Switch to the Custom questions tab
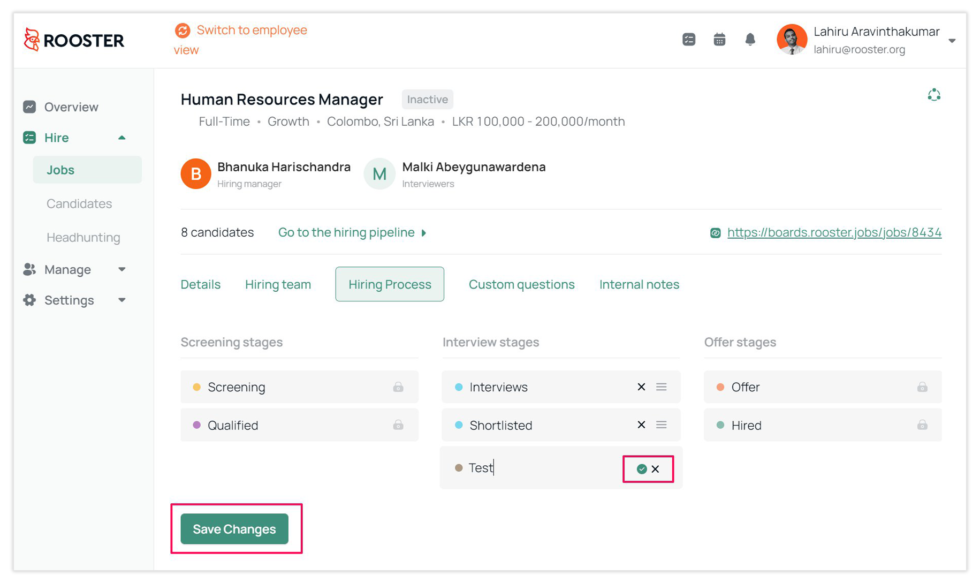980x583 pixels. point(521,284)
